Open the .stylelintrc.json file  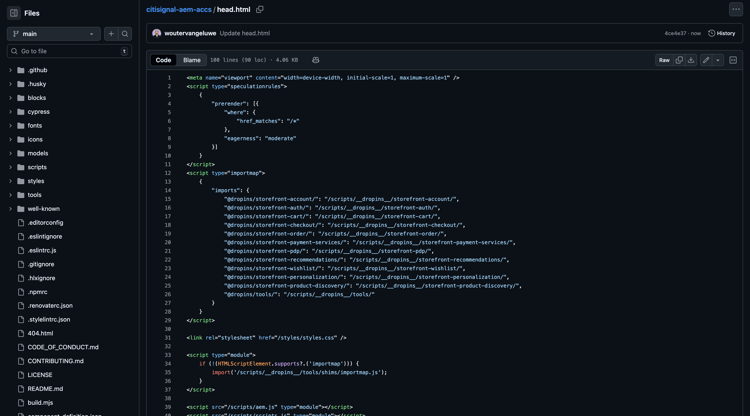pos(49,319)
